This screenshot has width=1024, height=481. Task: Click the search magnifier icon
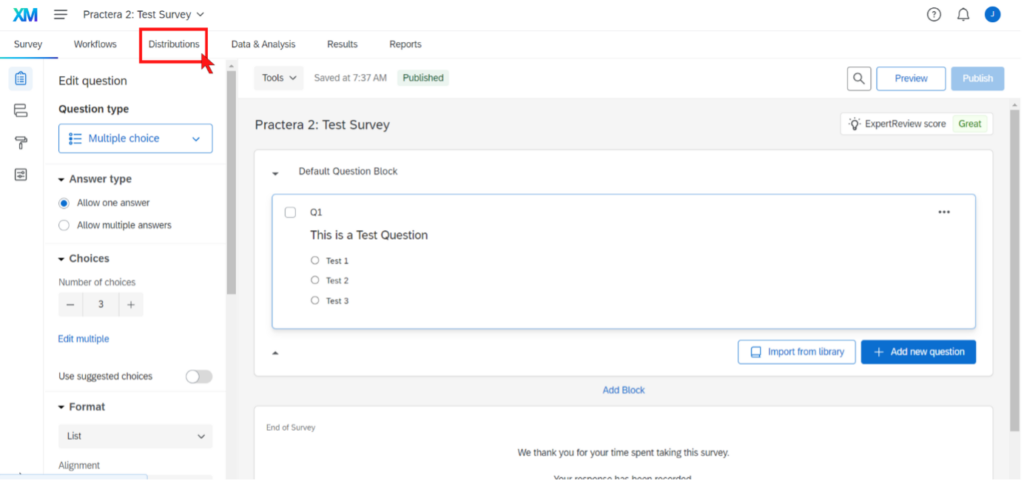tap(858, 78)
